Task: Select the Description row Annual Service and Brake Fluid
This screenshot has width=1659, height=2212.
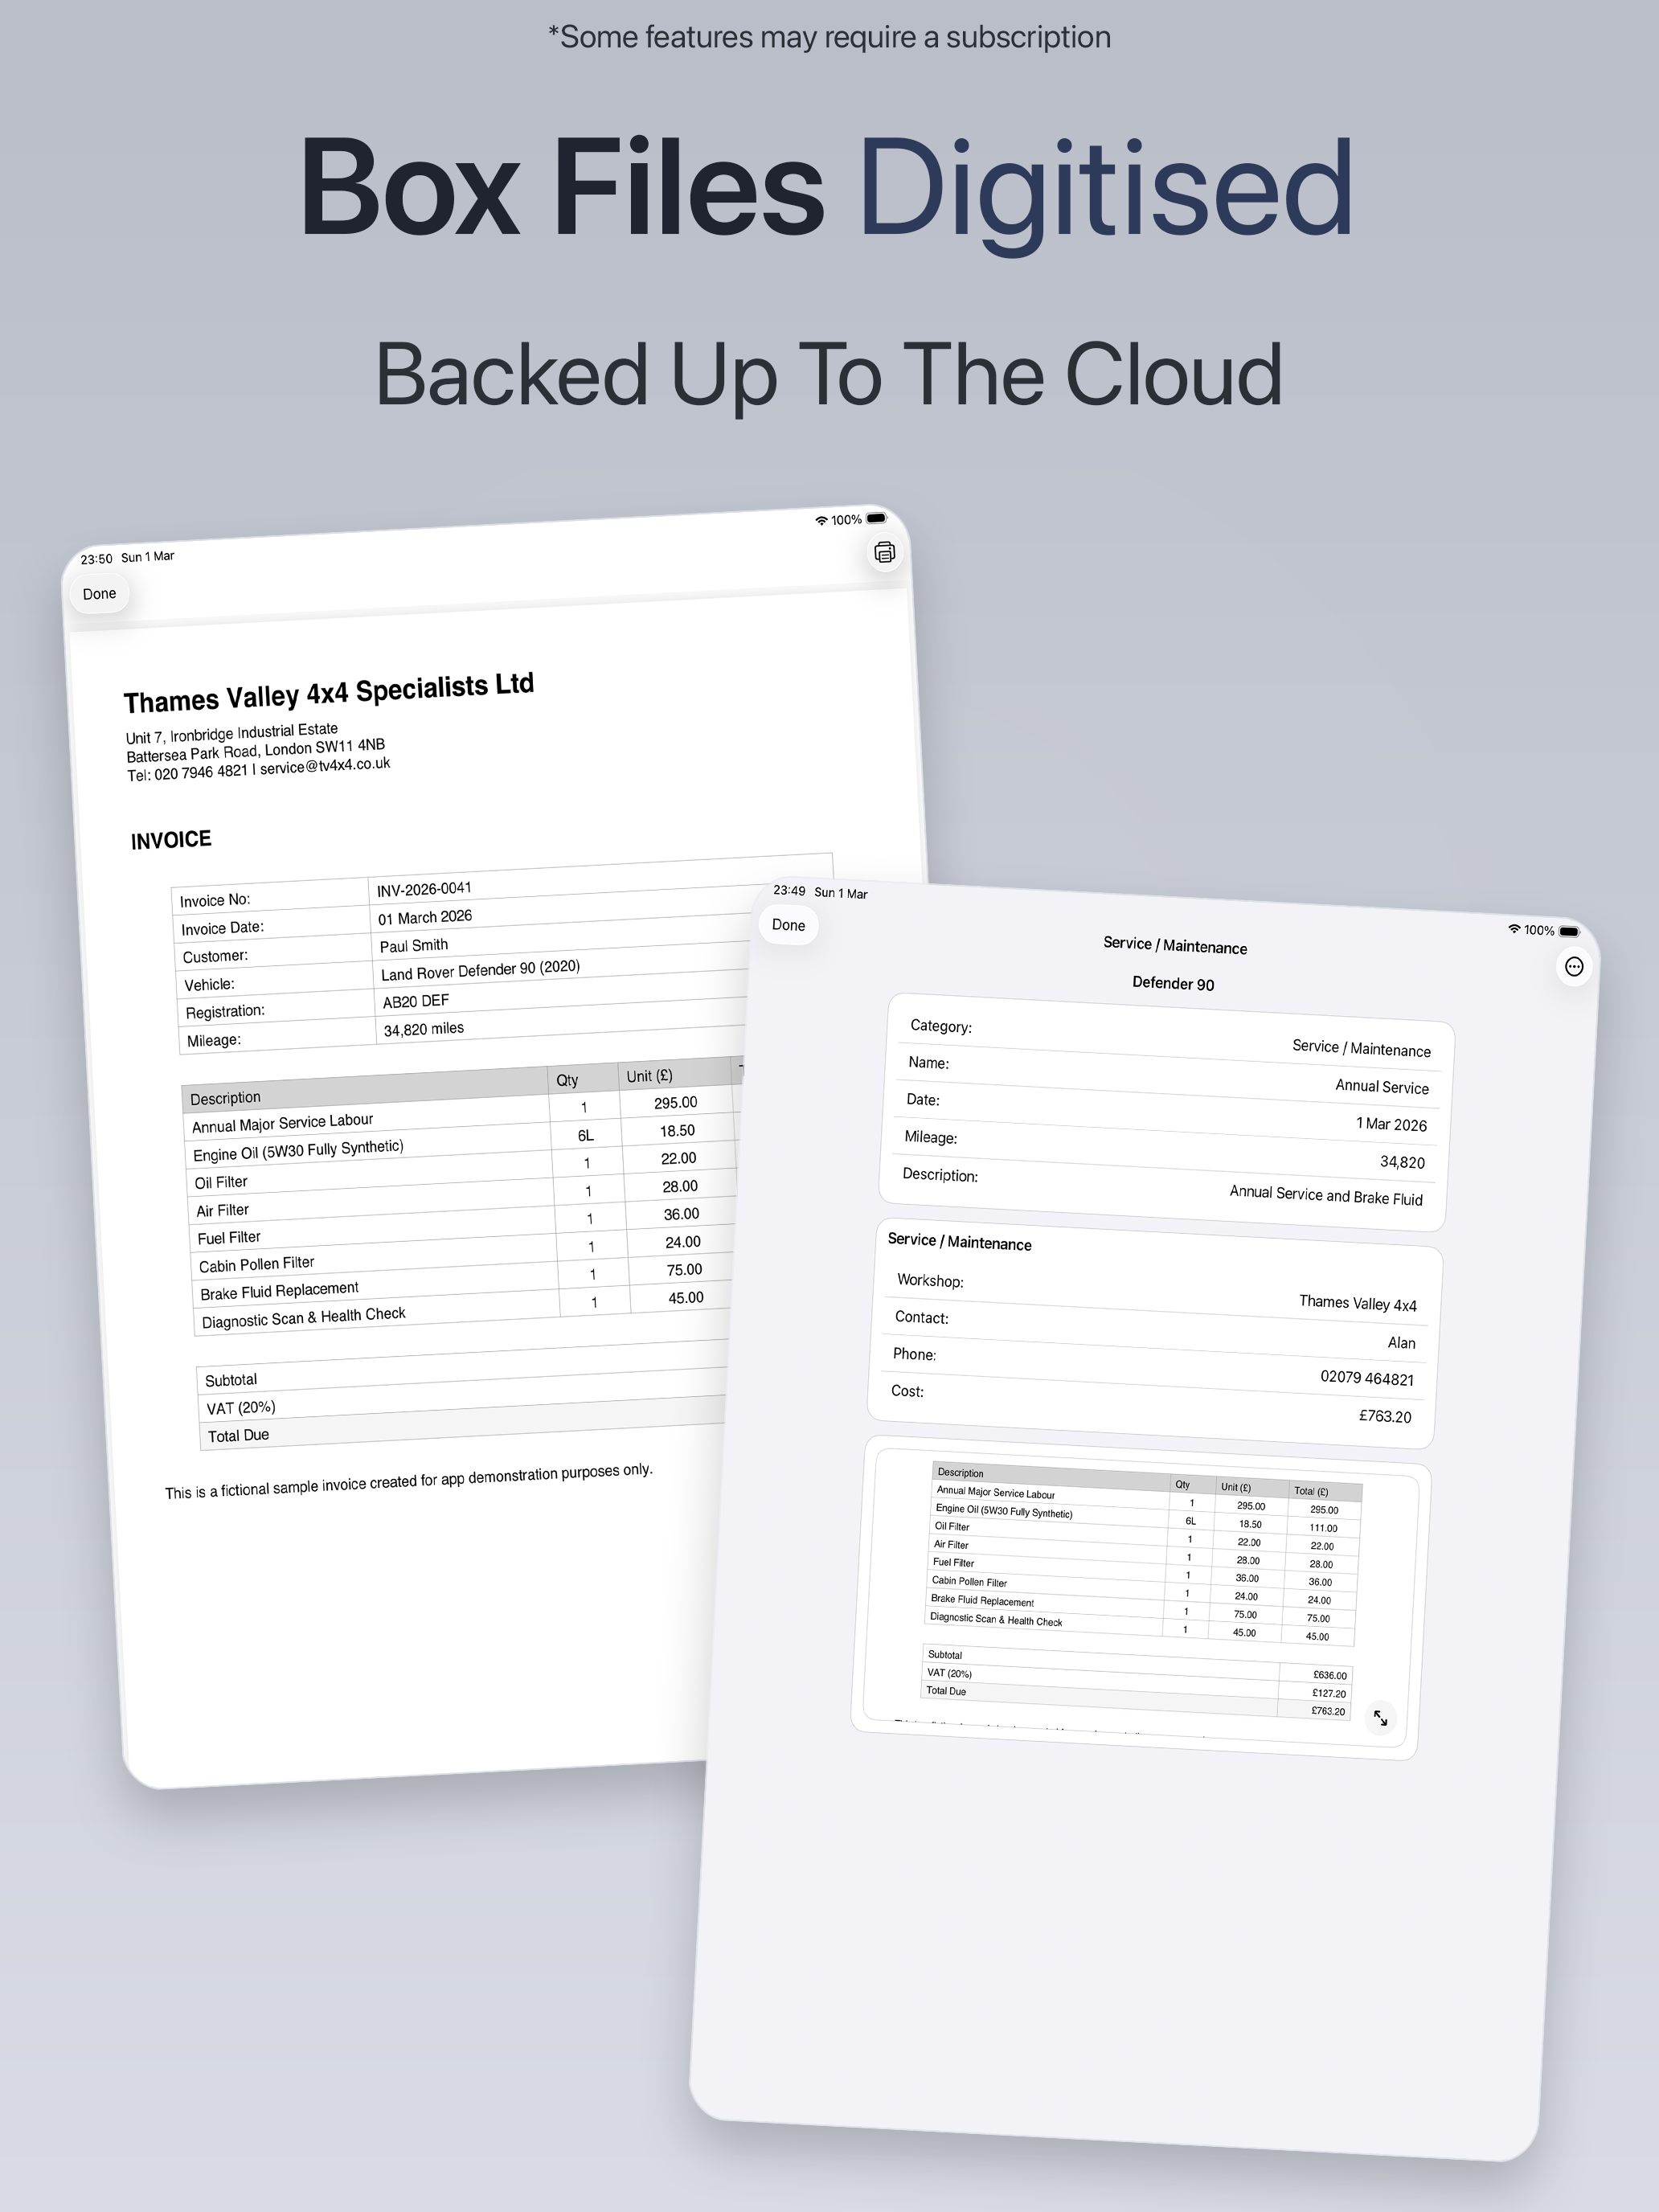Action: [x=1162, y=1186]
